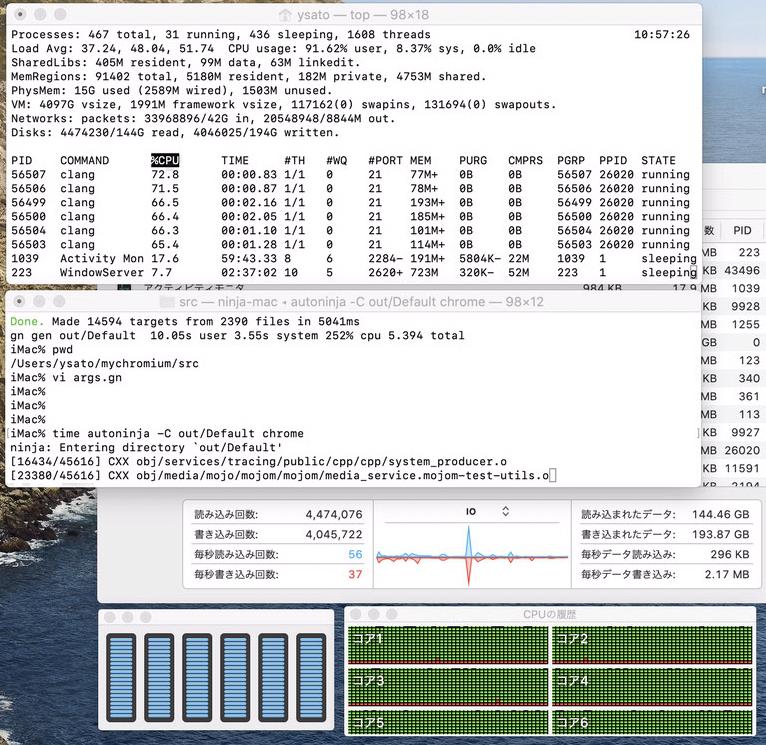Click the highlighted %CPU header in top

(x=163, y=160)
